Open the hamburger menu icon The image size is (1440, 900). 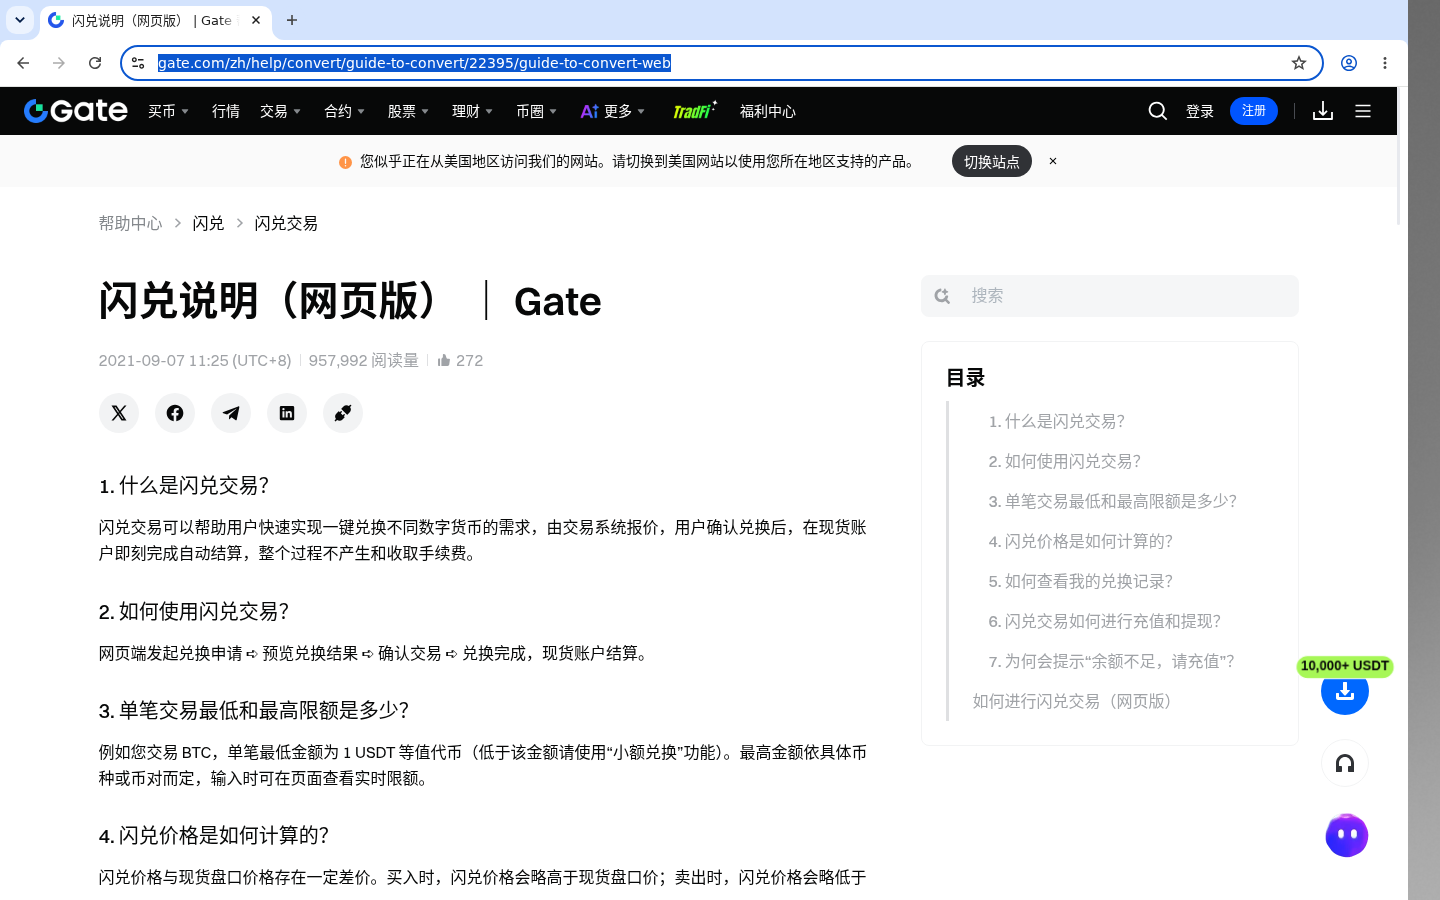[x=1363, y=111]
